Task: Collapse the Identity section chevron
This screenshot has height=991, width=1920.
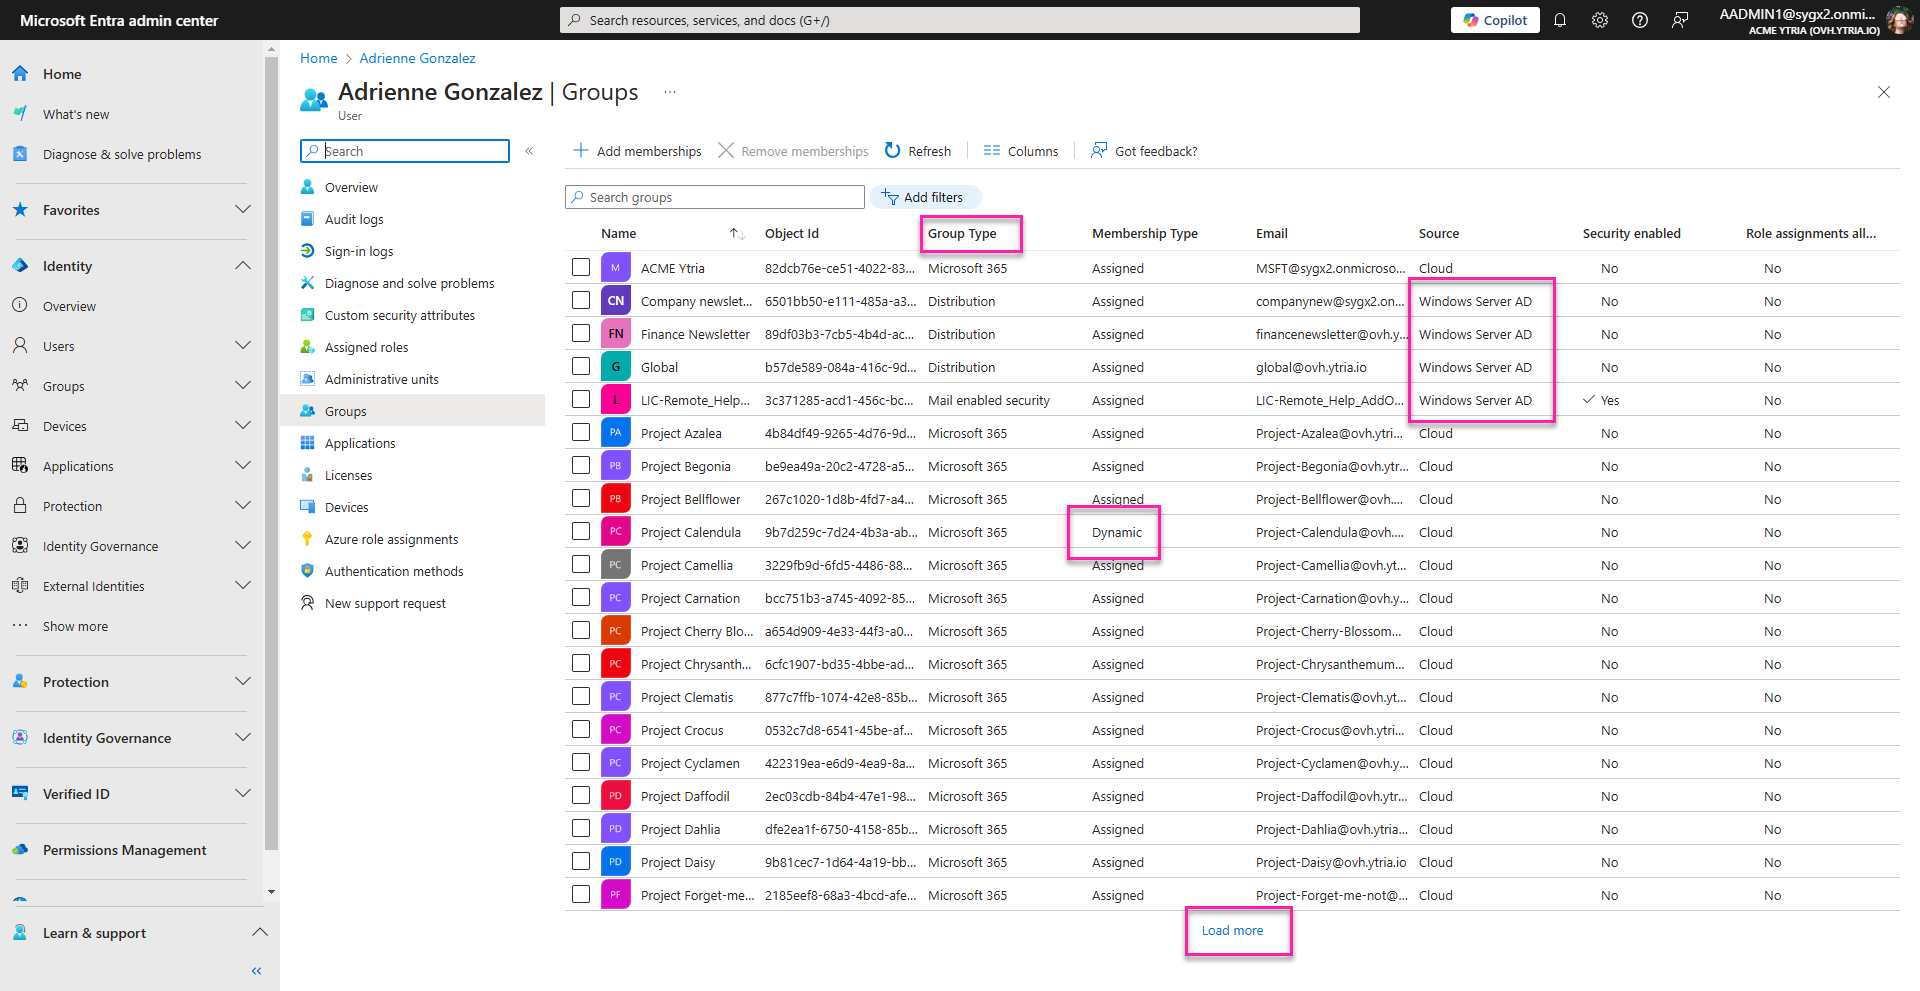Action: click(x=243, y=265)
